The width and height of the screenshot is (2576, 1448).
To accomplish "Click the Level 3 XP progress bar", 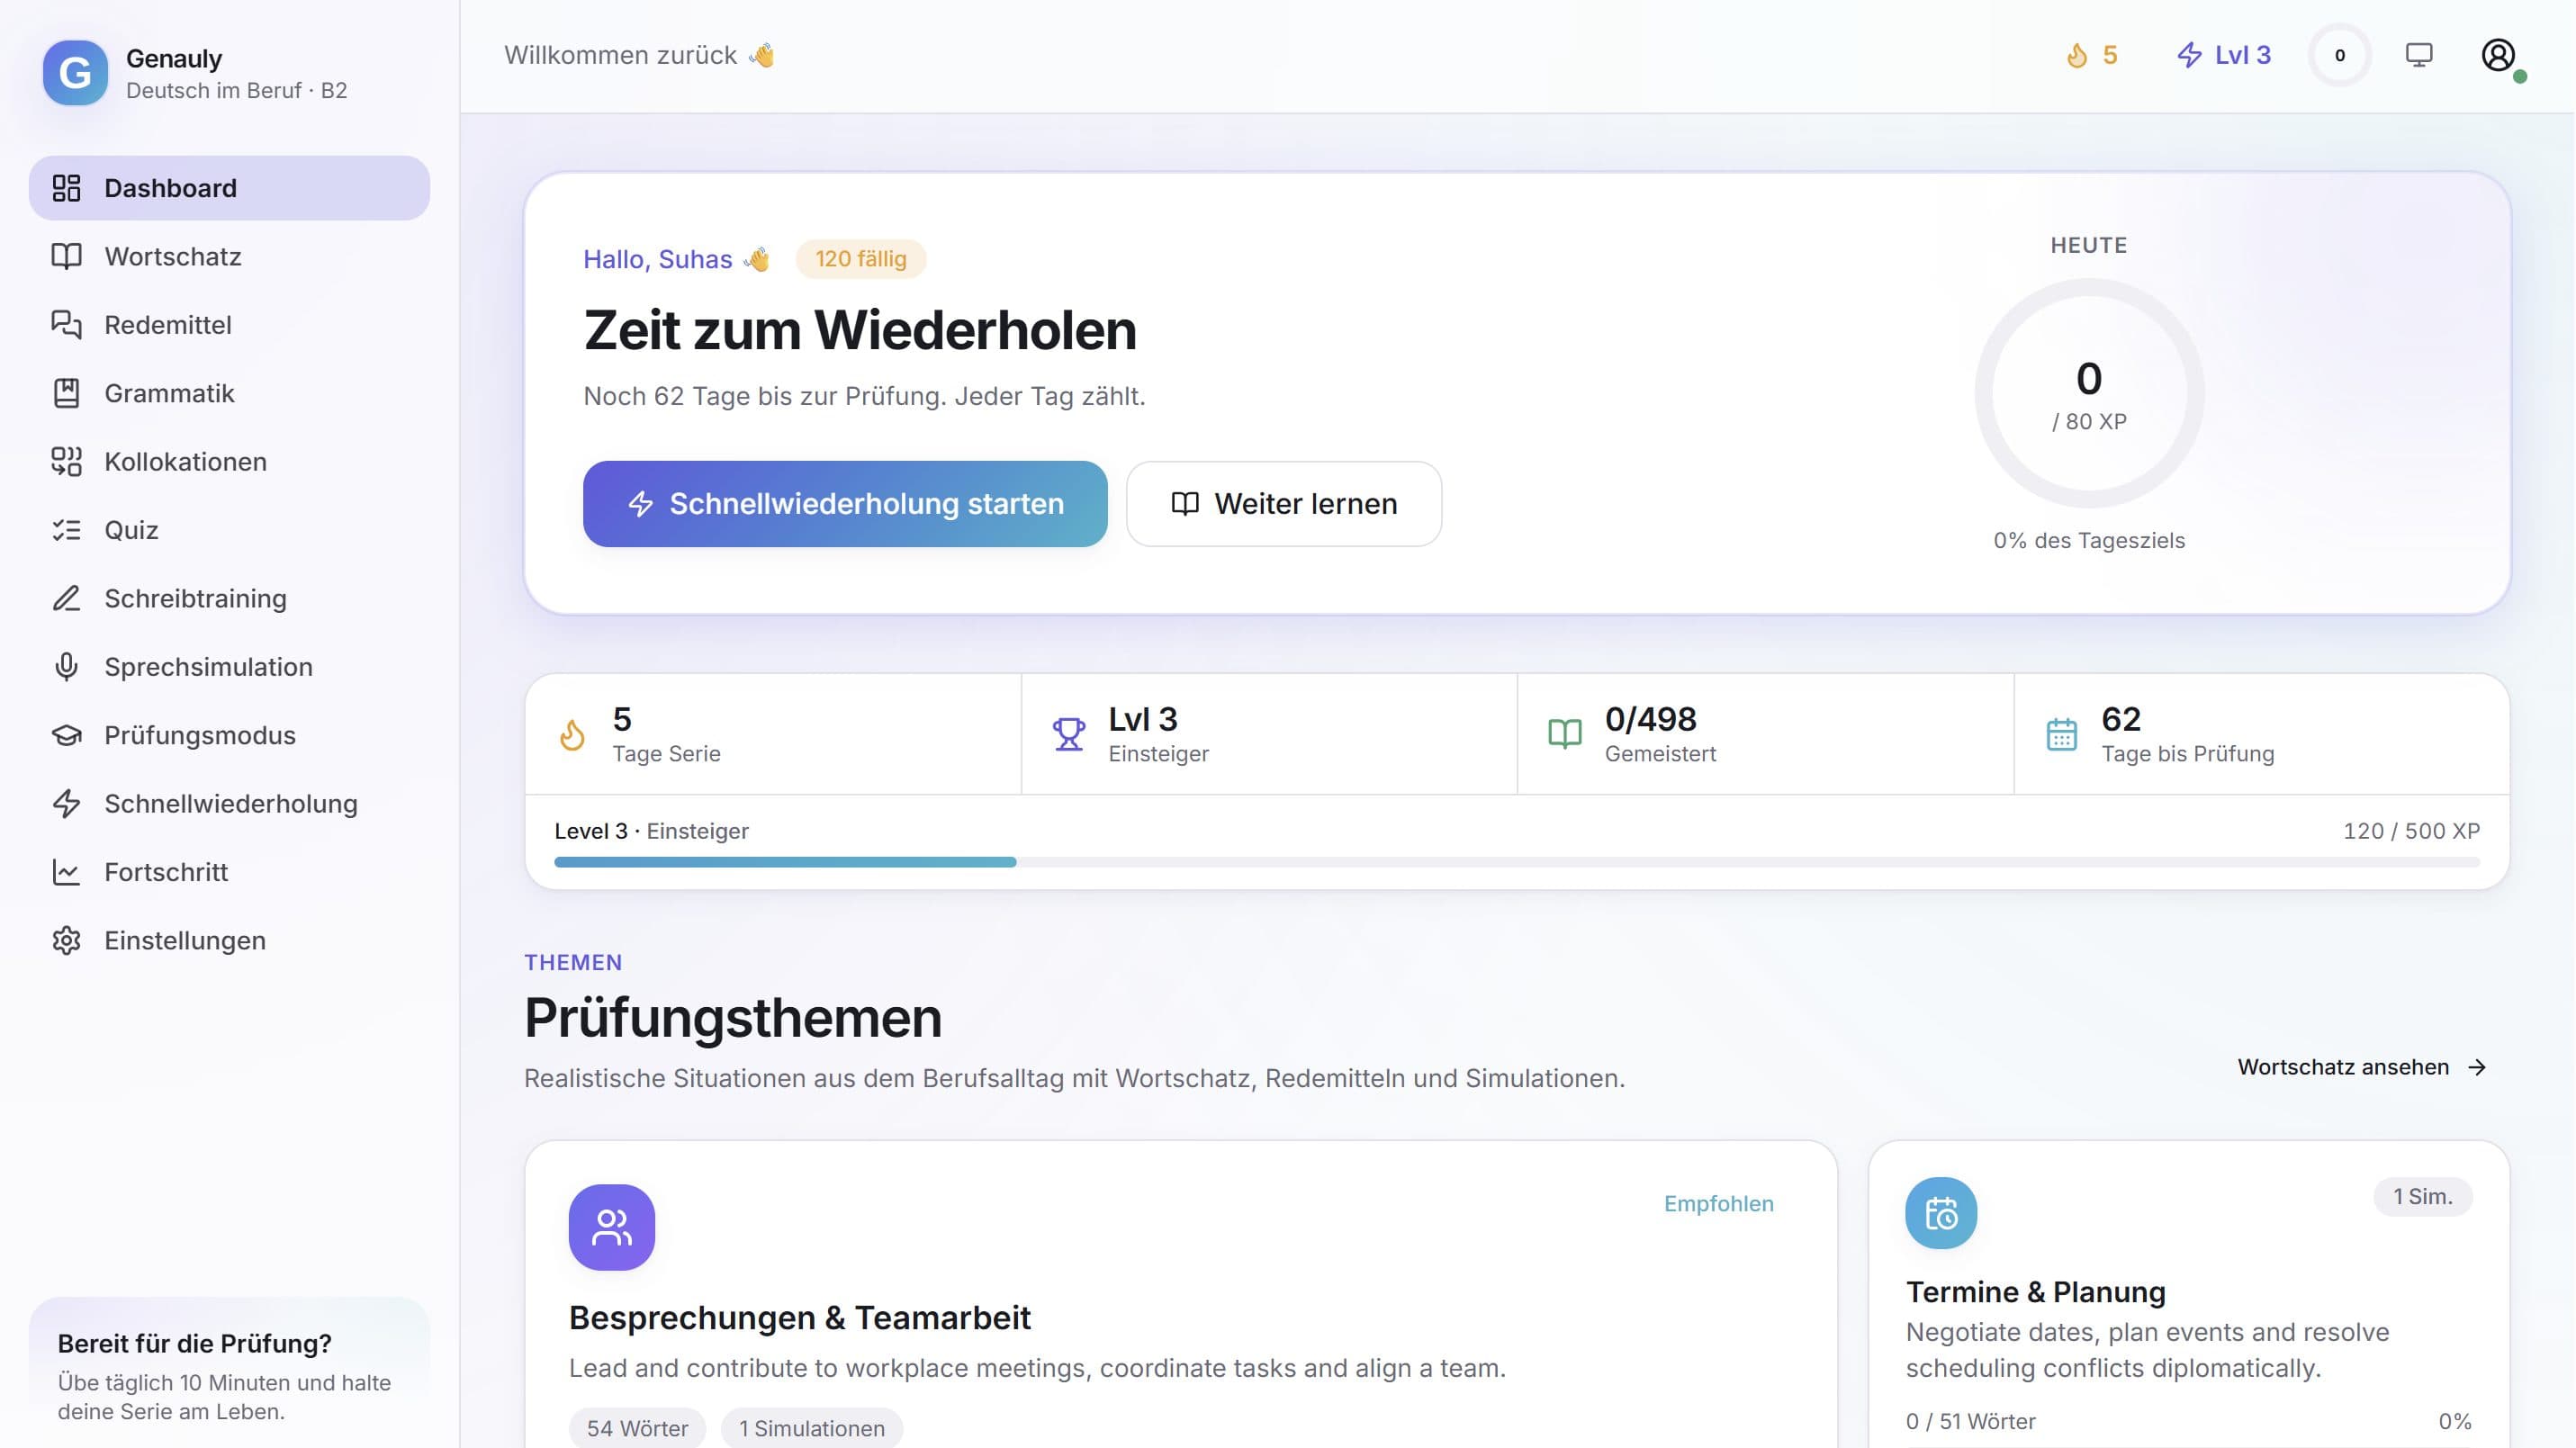I will pos(1516,862).
